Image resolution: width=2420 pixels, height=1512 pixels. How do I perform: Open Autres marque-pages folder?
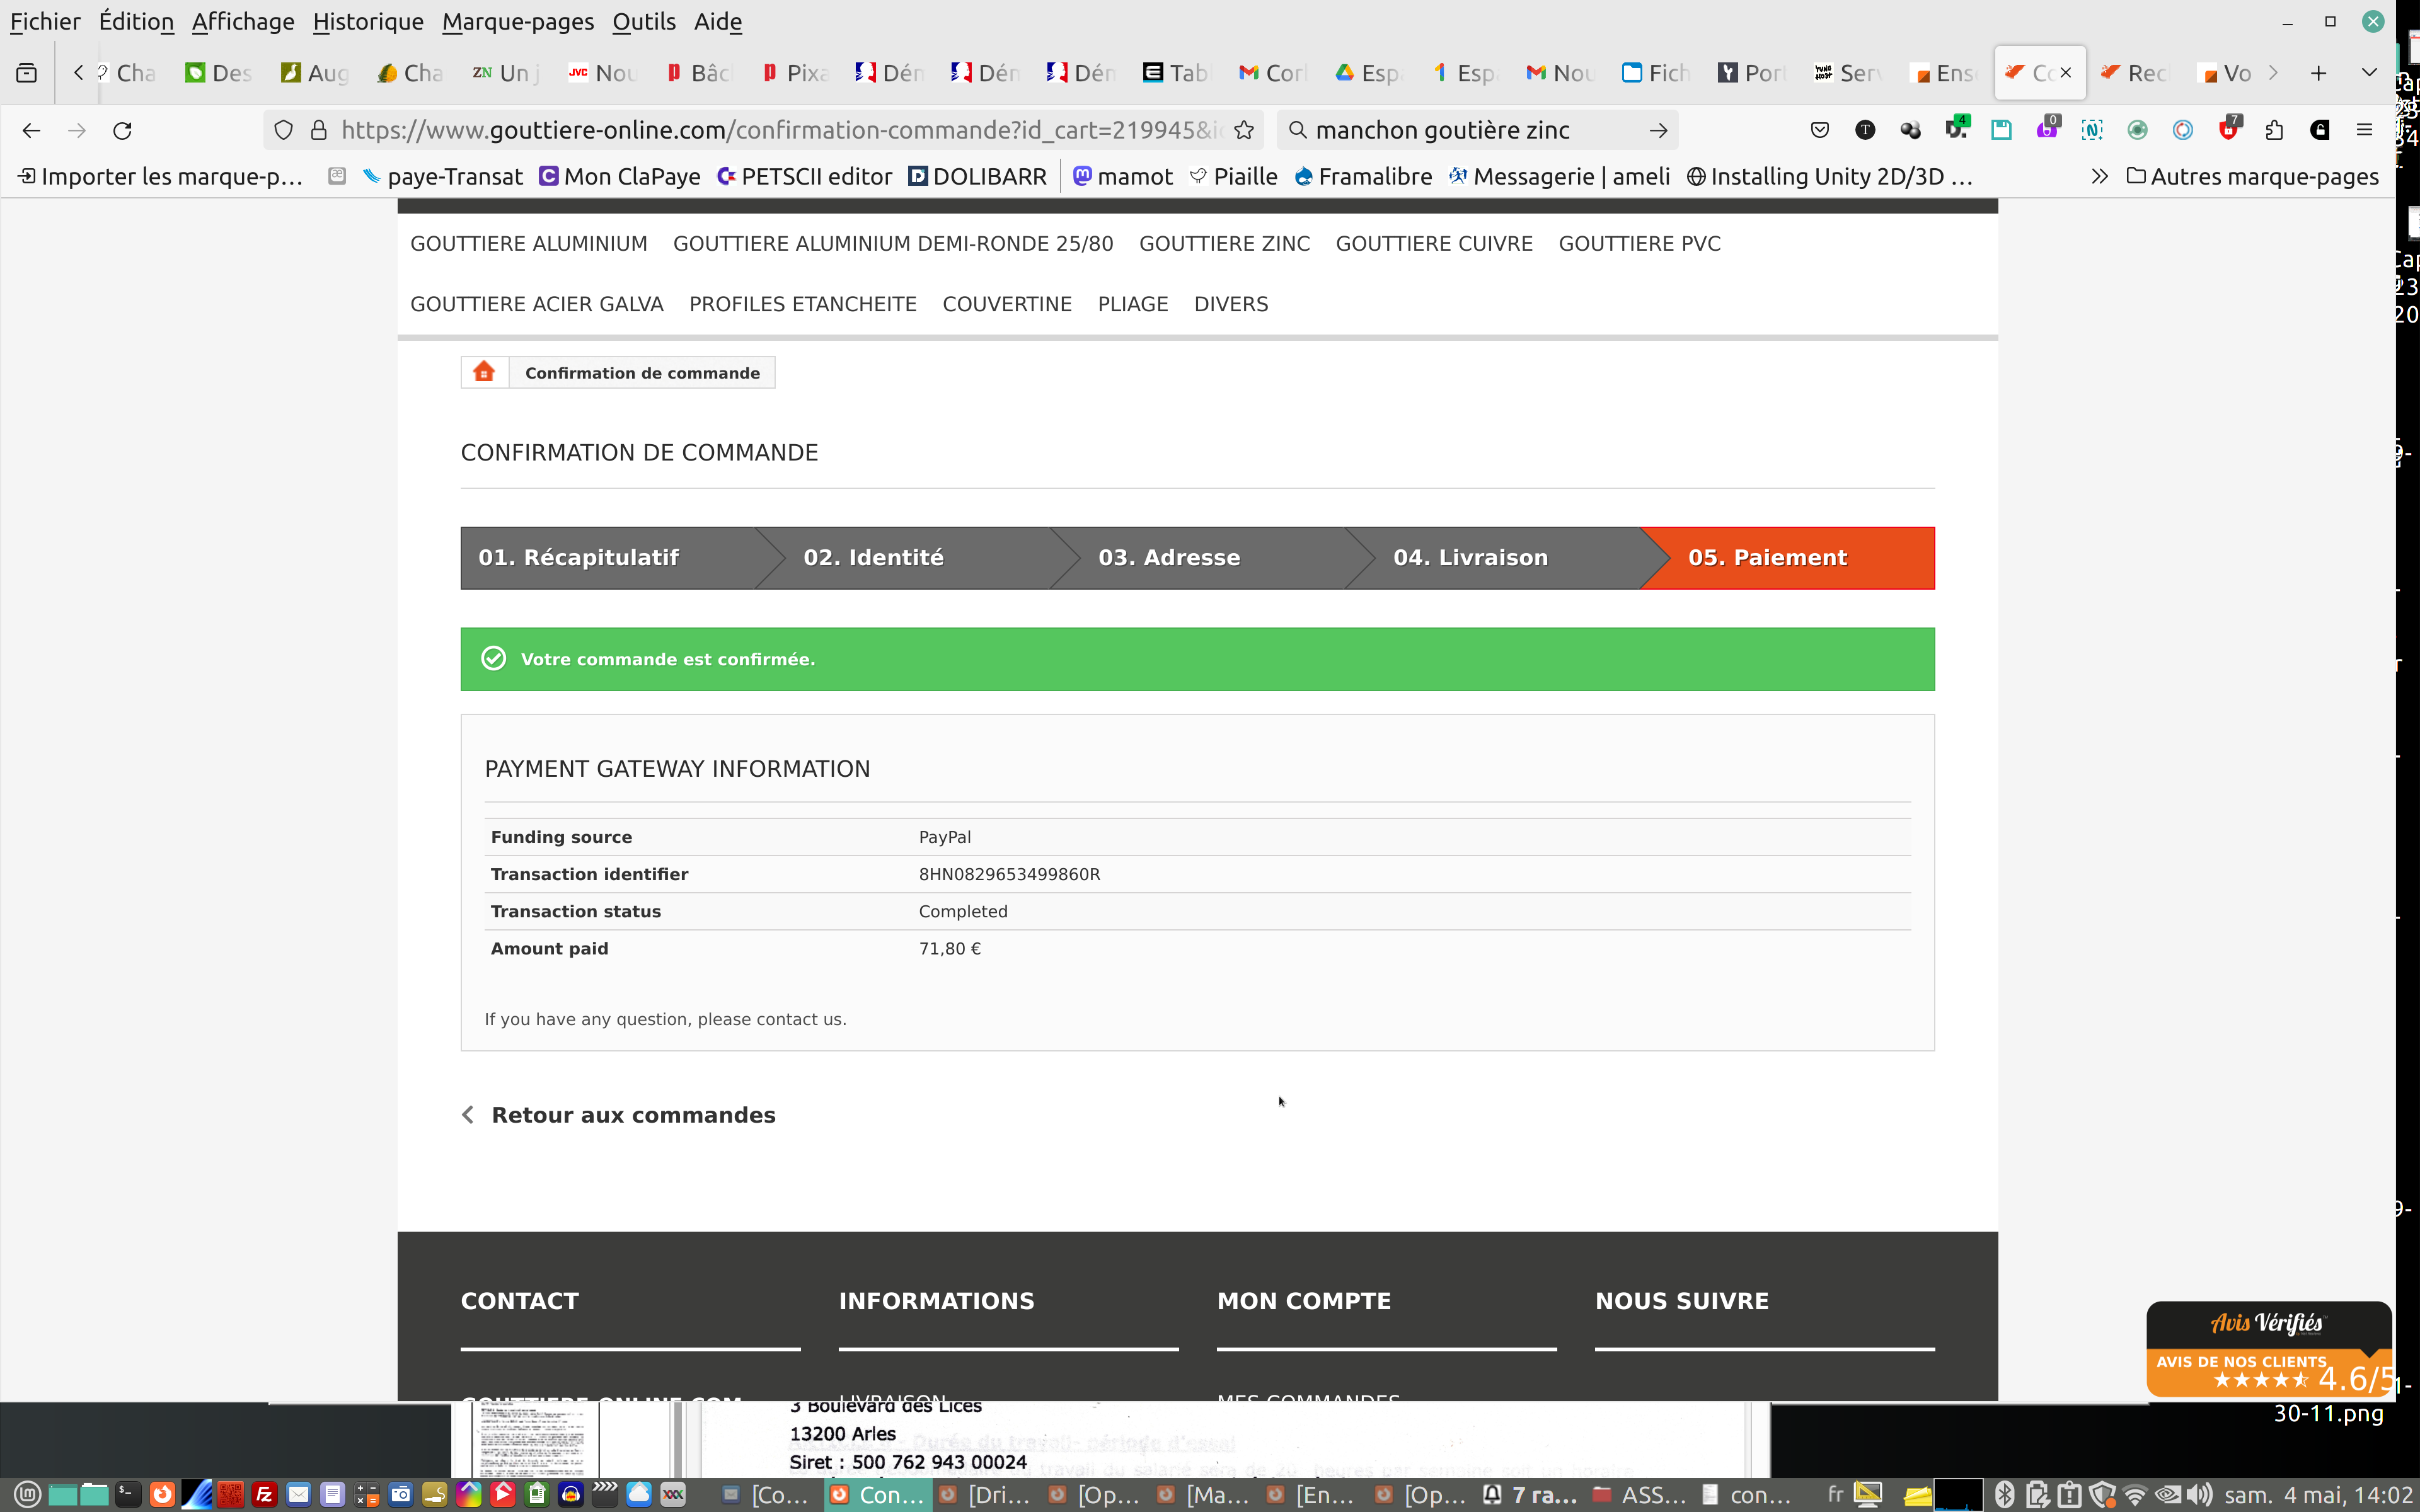tap(2252, 177)
